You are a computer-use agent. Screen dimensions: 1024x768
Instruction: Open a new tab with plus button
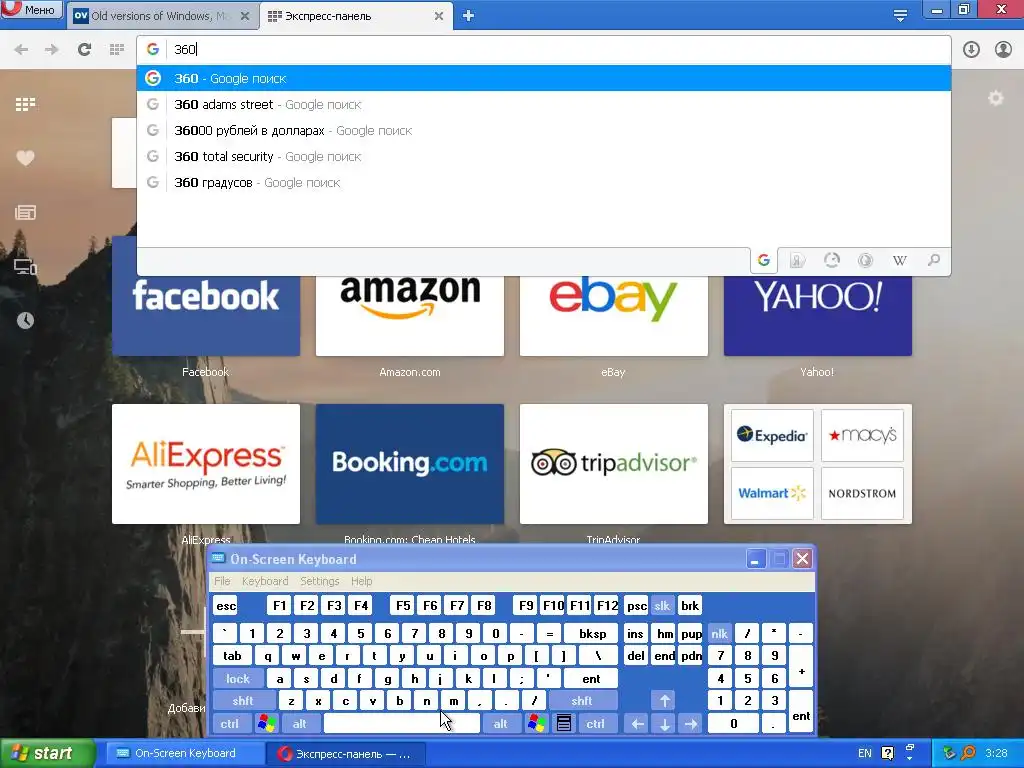click(x=468, y=16)
